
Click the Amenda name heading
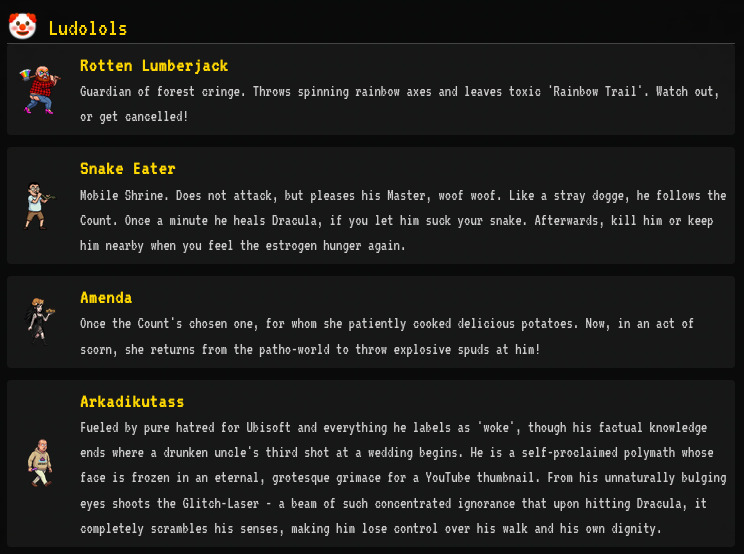coord(106,298)
